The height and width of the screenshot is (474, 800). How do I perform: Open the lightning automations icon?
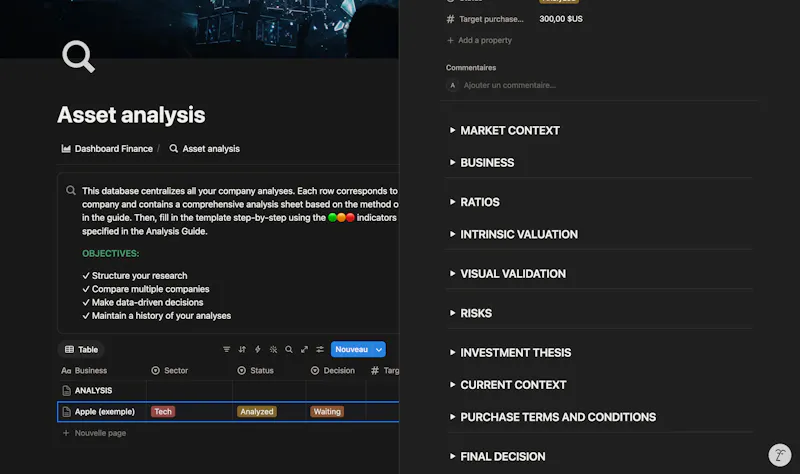point(258,350)
